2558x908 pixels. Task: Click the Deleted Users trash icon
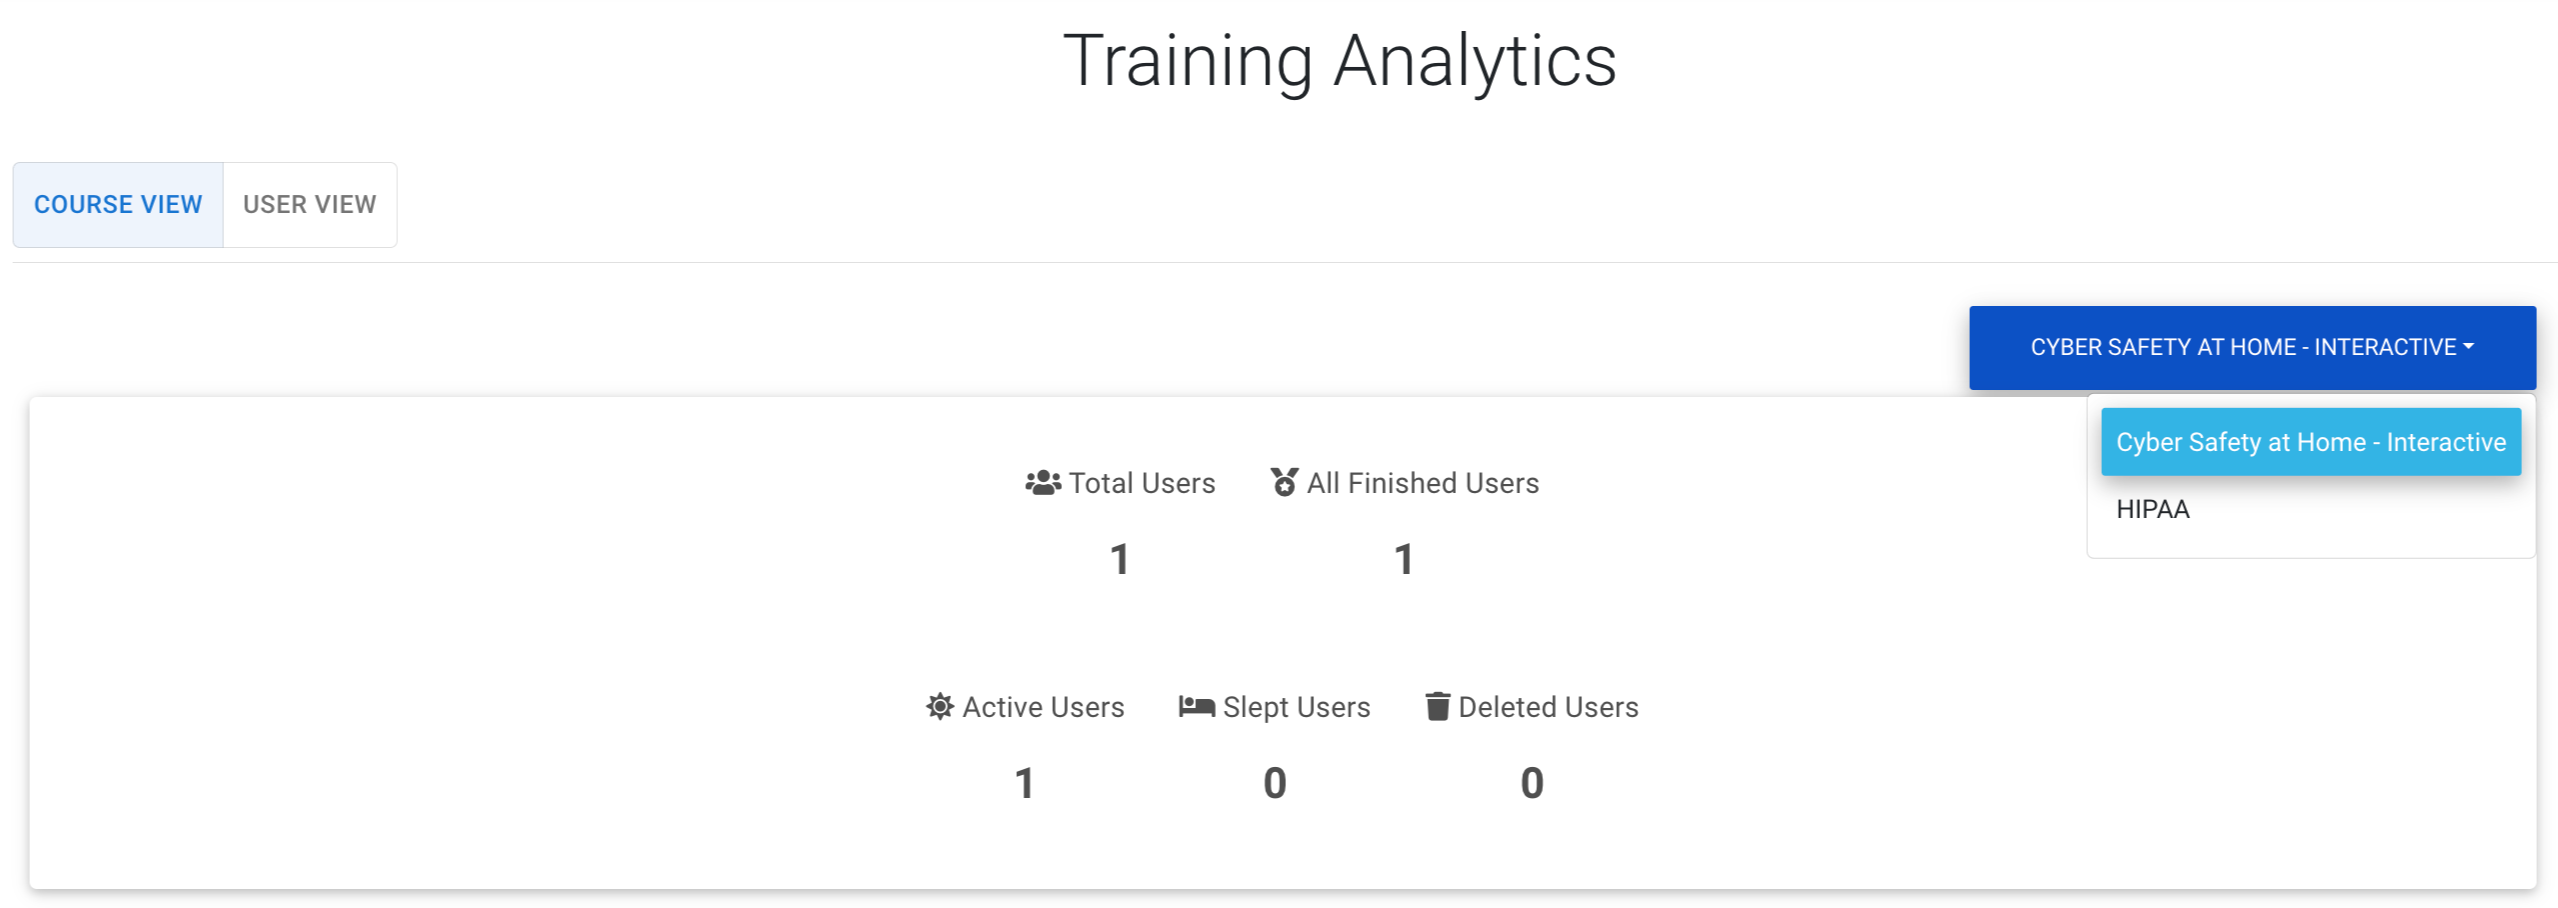(x=1437, y=706)
